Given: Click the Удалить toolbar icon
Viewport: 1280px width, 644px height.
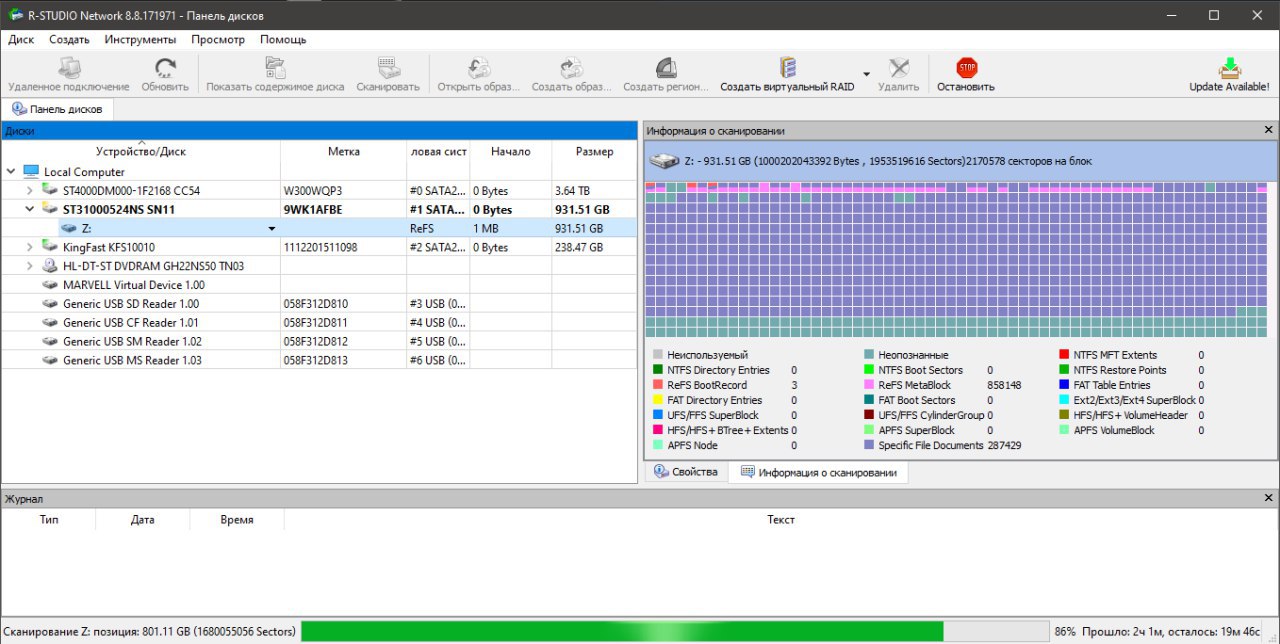Looking at the screenshot, I should 899,68.
